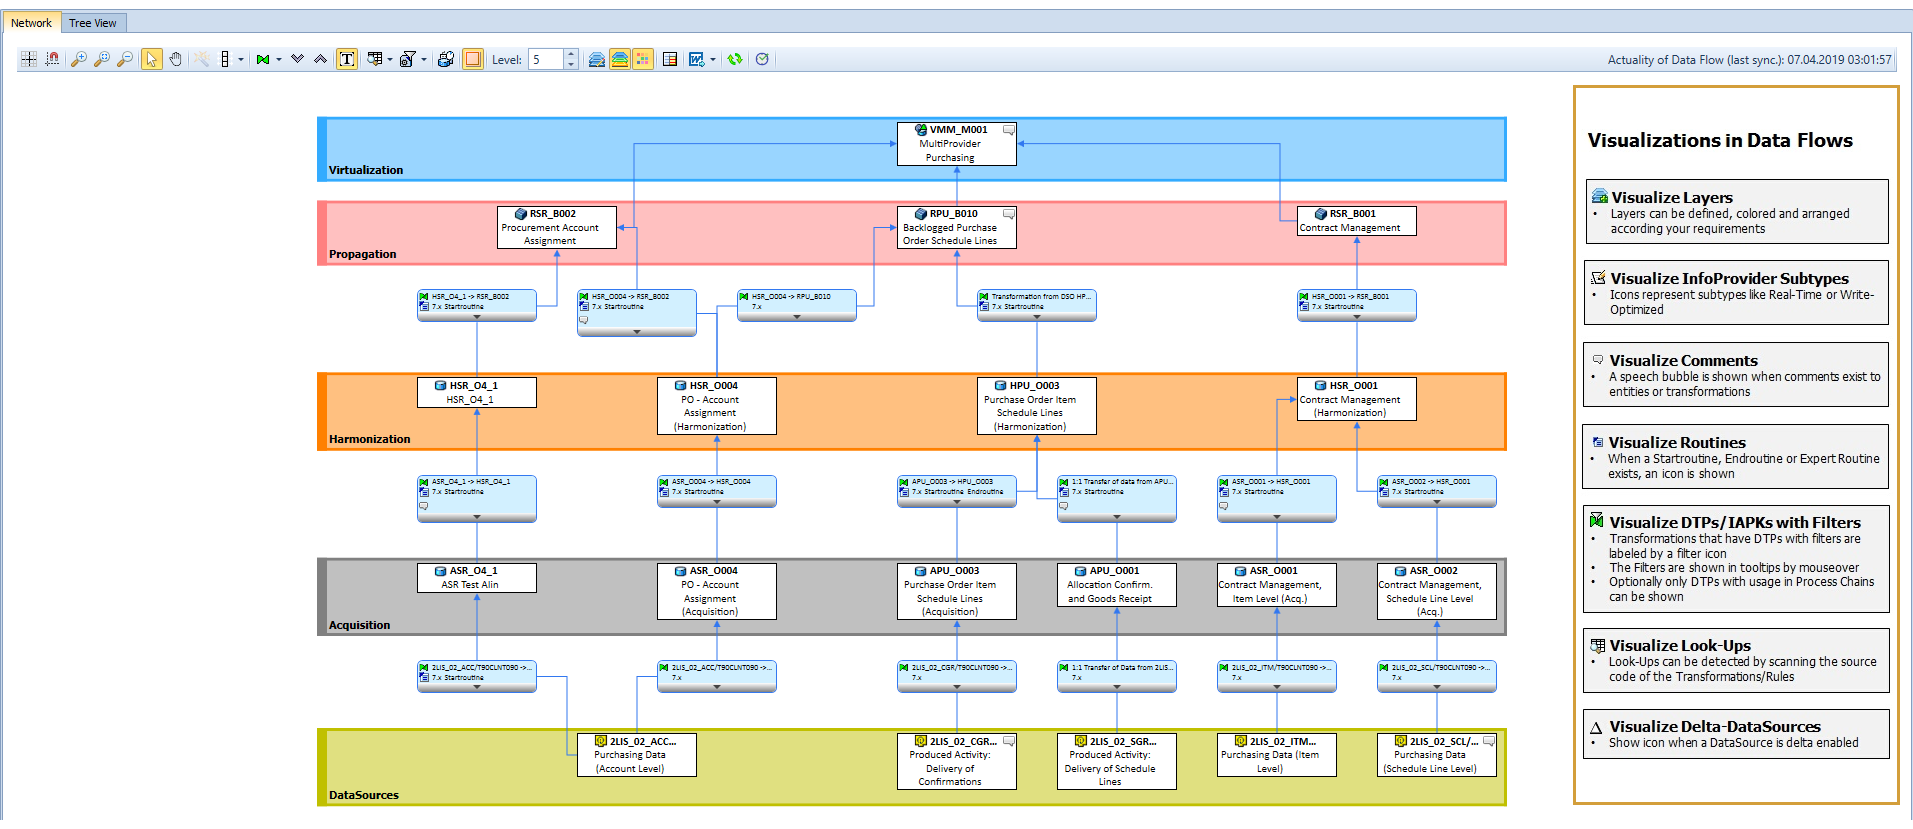This screenshot has width=1913, height=829.
Task: Click the Level number input field
Action: pyautogui.click(x=546, y=60)
